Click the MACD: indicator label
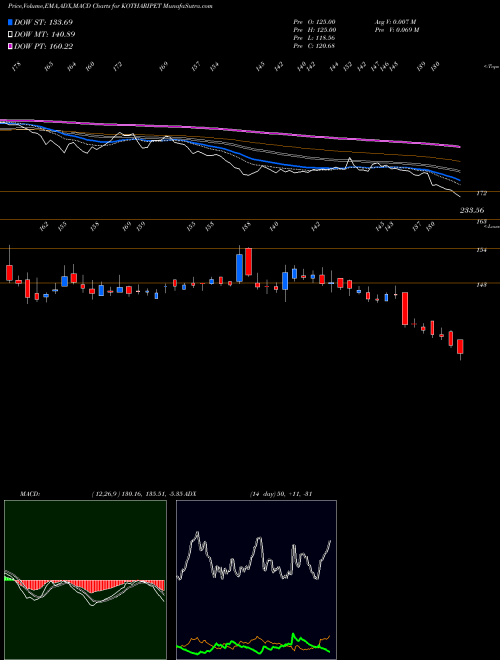This screenshot has height=660, width=500. 29,494
